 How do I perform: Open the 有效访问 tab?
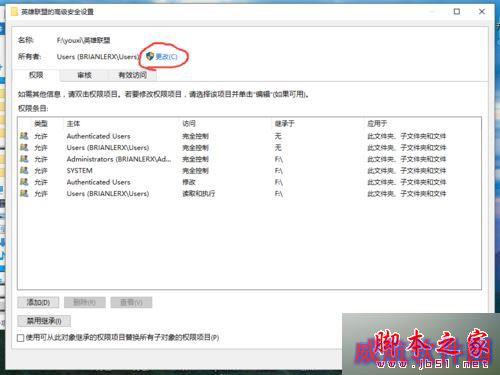point(132,75)
